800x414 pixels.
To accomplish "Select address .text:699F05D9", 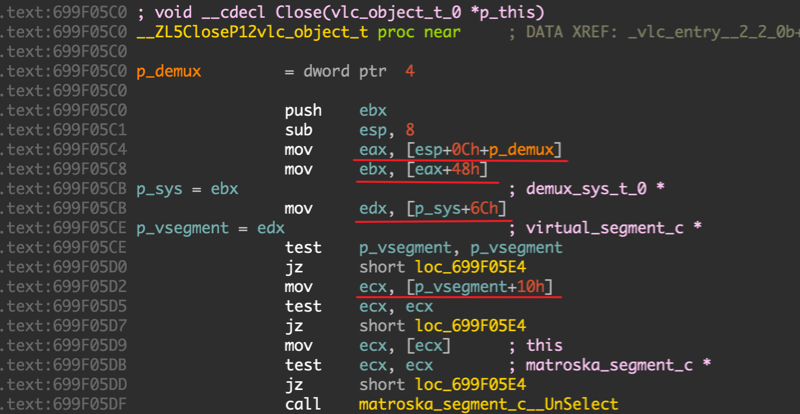I will 63,346.
